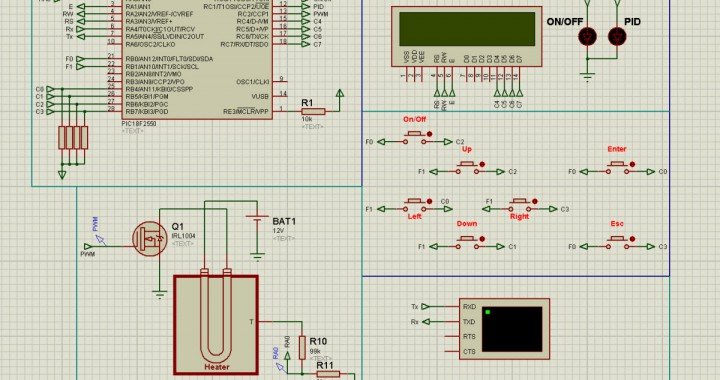
Task: Toggle the red latch dot beside Enter button
Action: click(x=632, y=164)
